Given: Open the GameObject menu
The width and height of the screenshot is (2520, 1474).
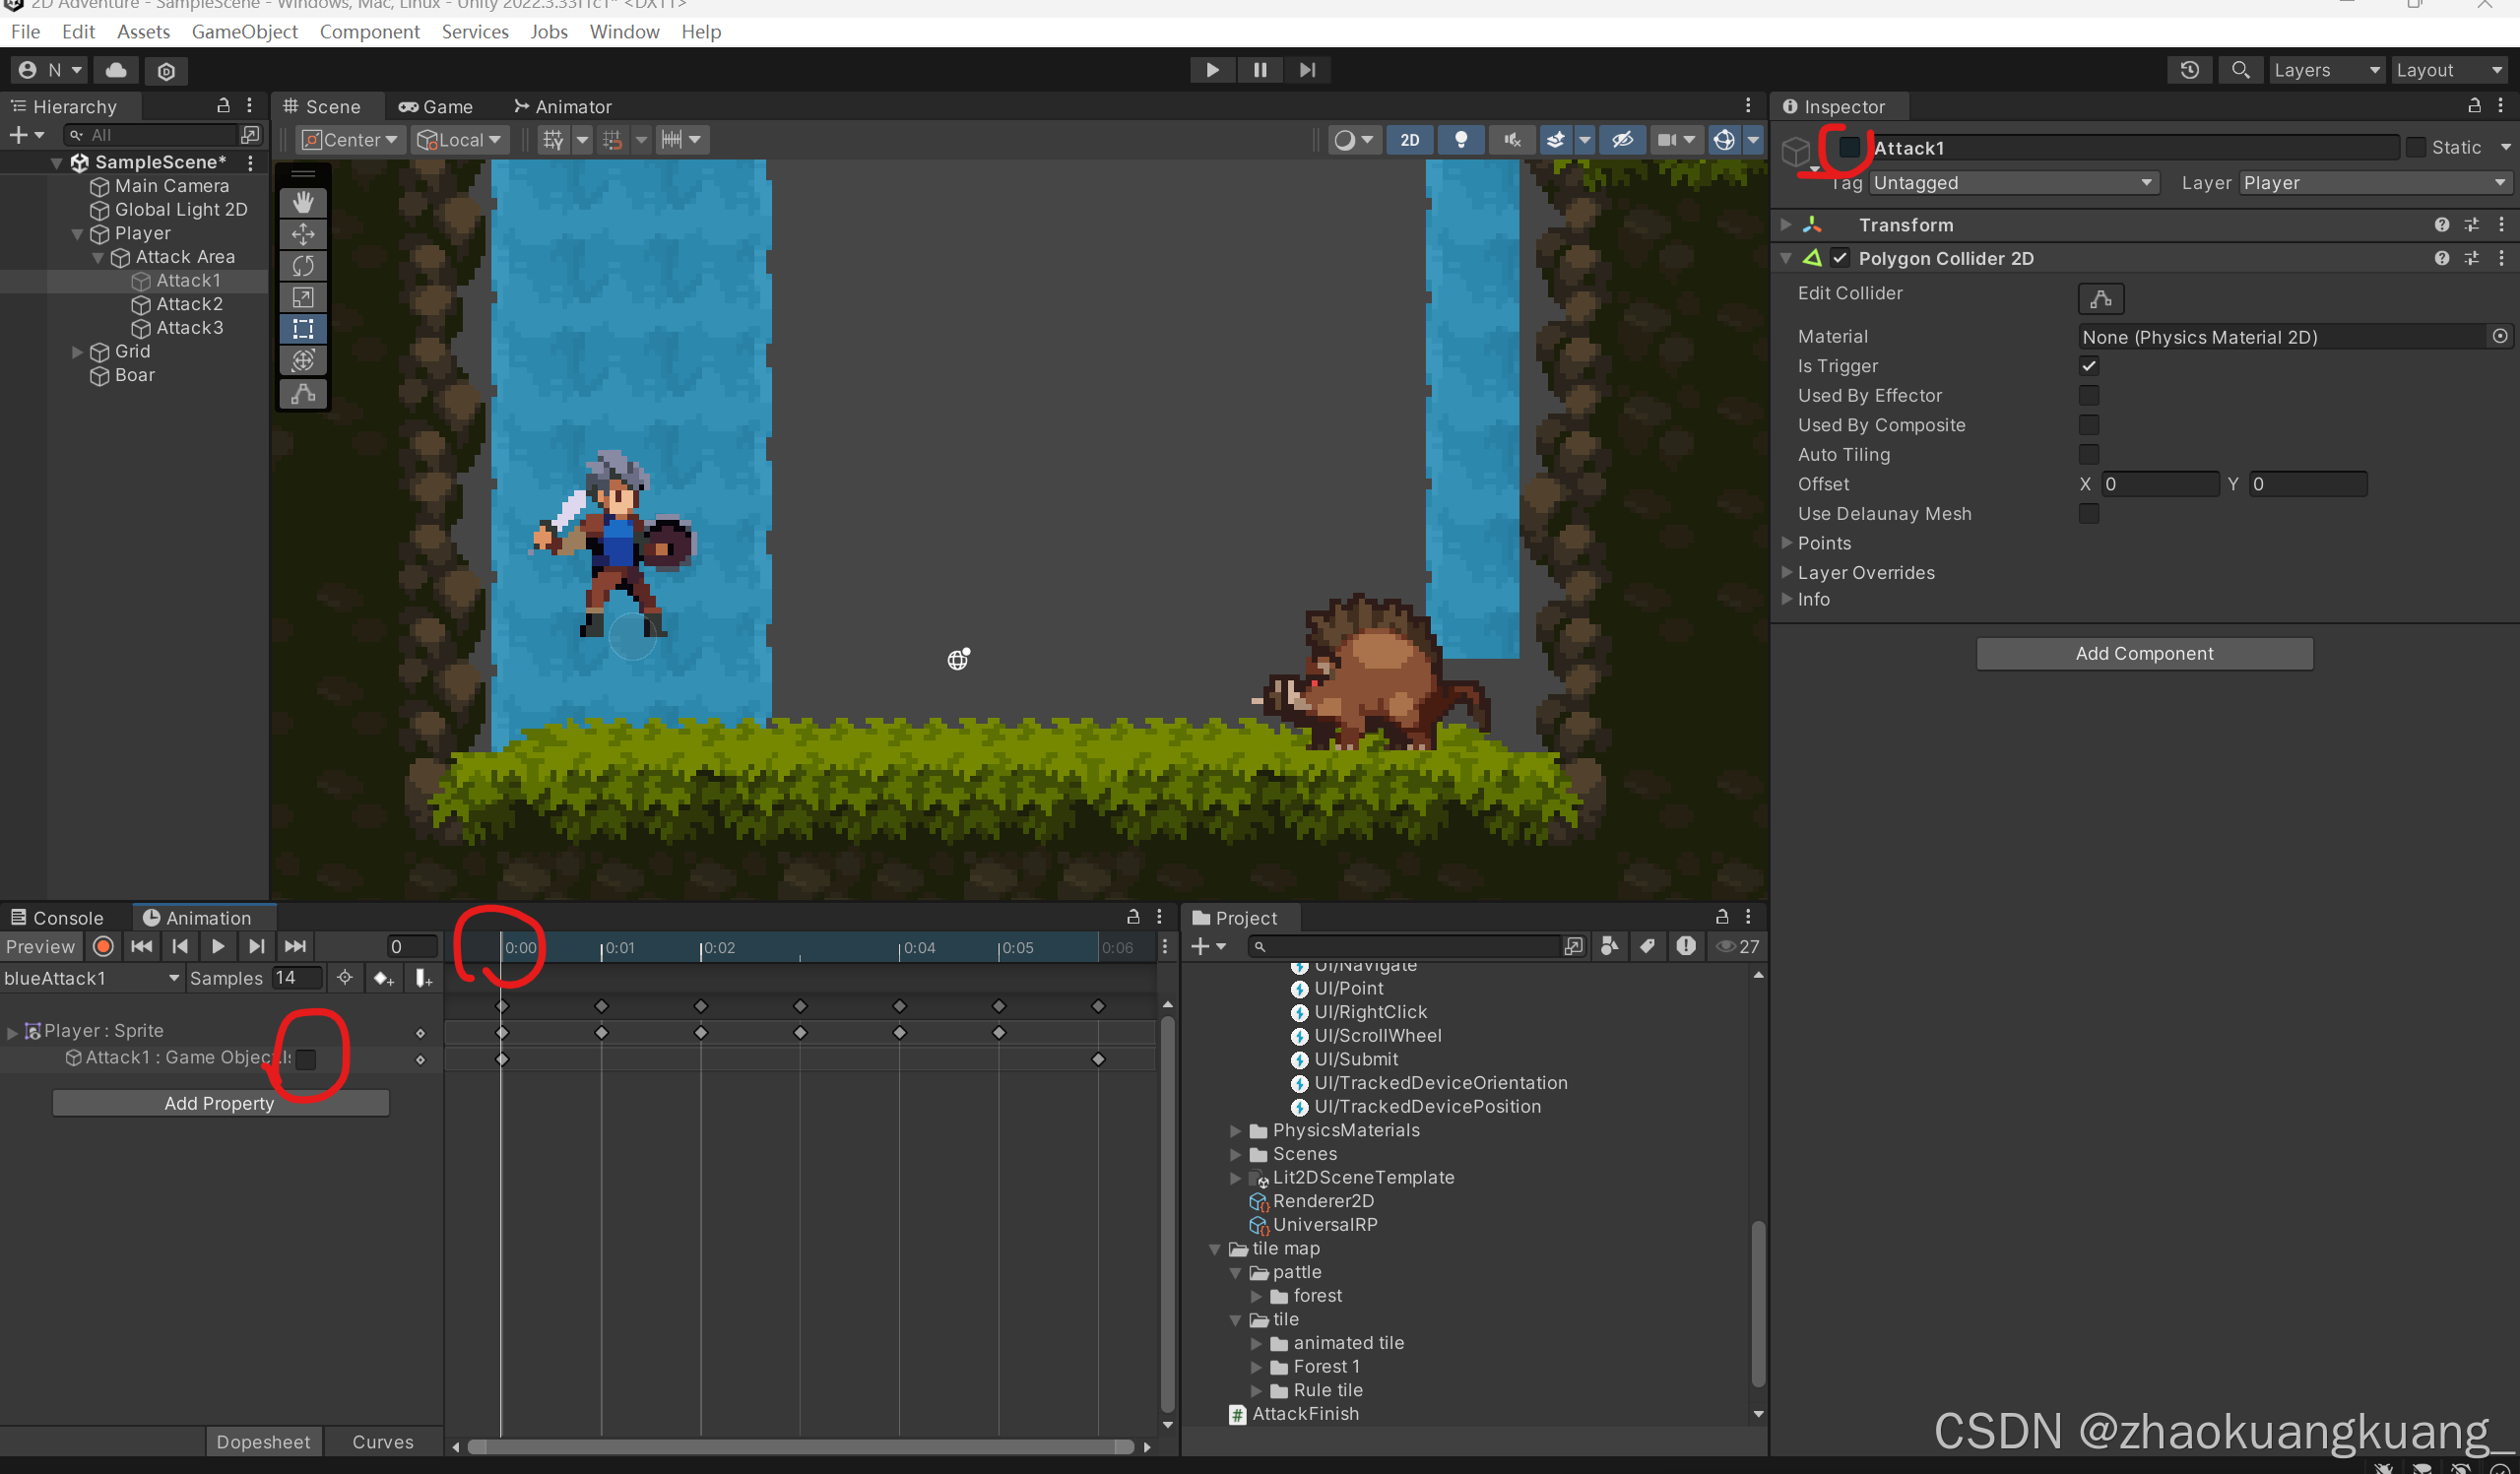Looking at the screenshot, I should click(244, 32).
